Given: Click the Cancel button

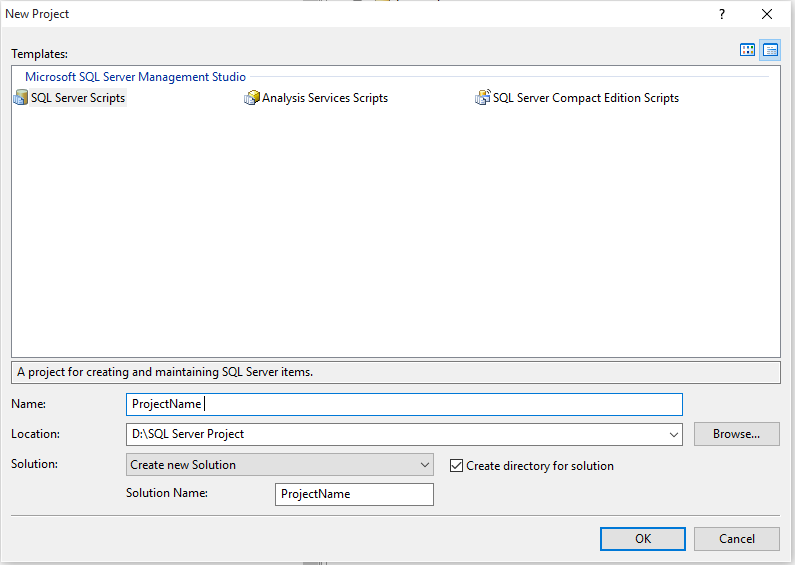Looking at the screenshot, I should coord(736,539).
